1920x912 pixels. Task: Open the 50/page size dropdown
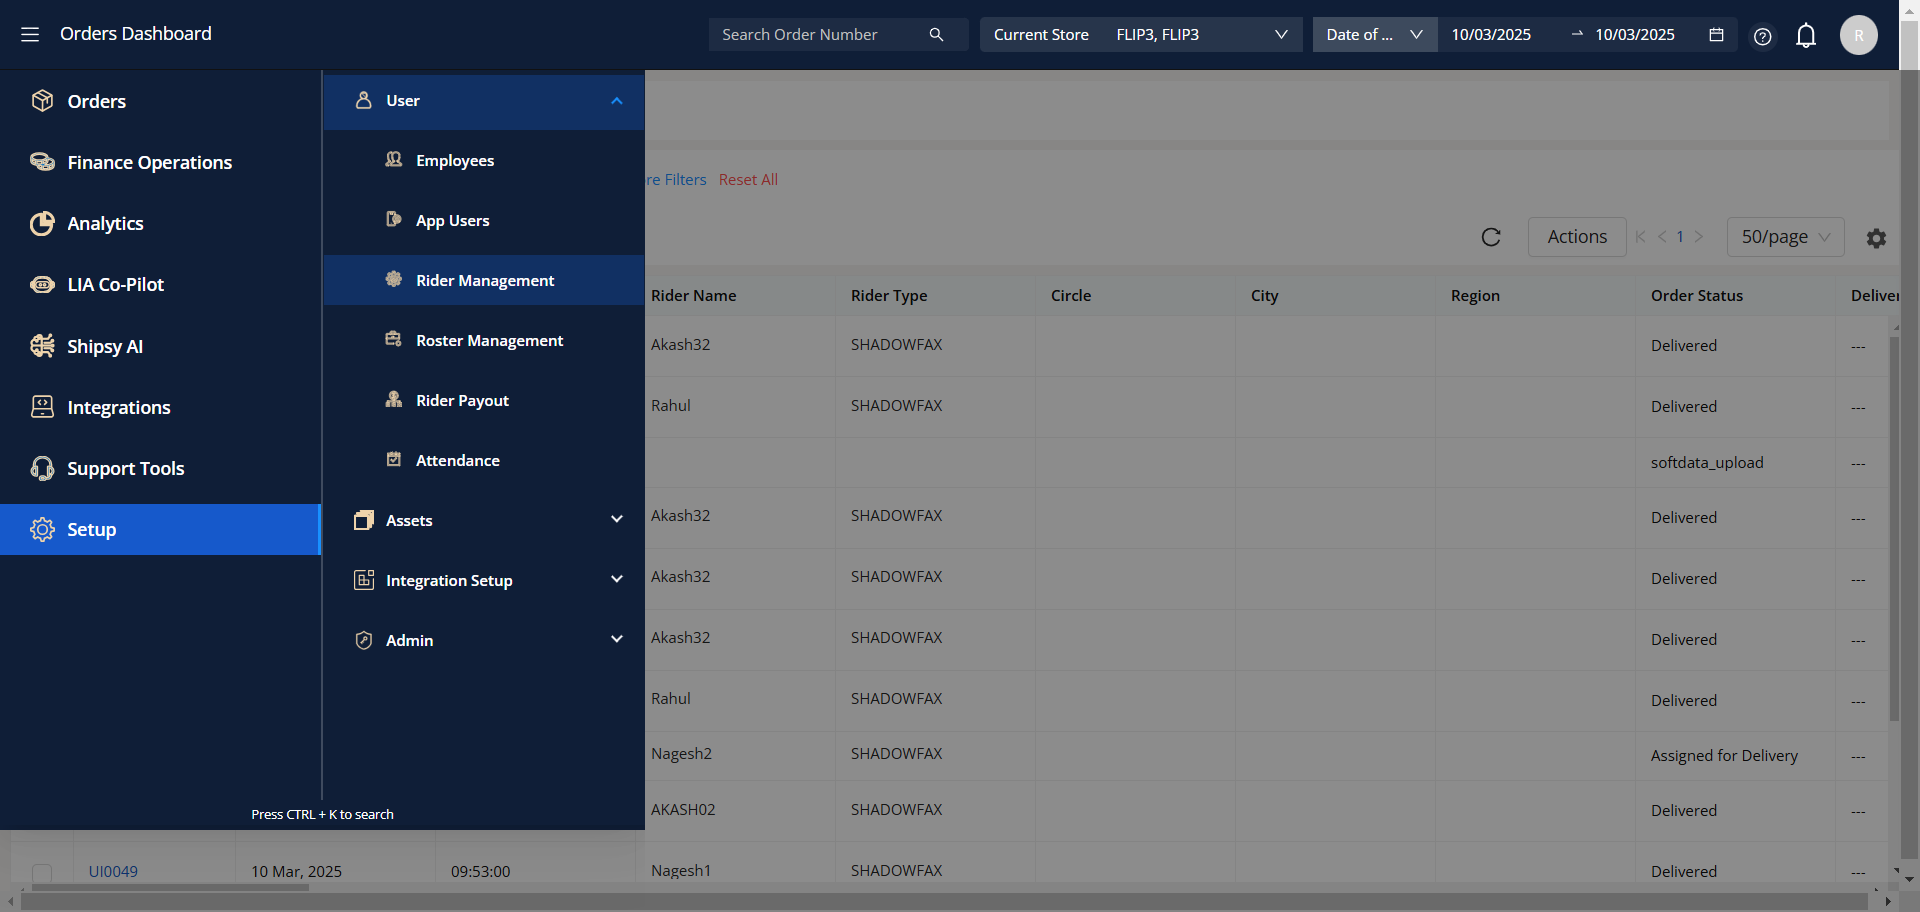[1785, 237]
